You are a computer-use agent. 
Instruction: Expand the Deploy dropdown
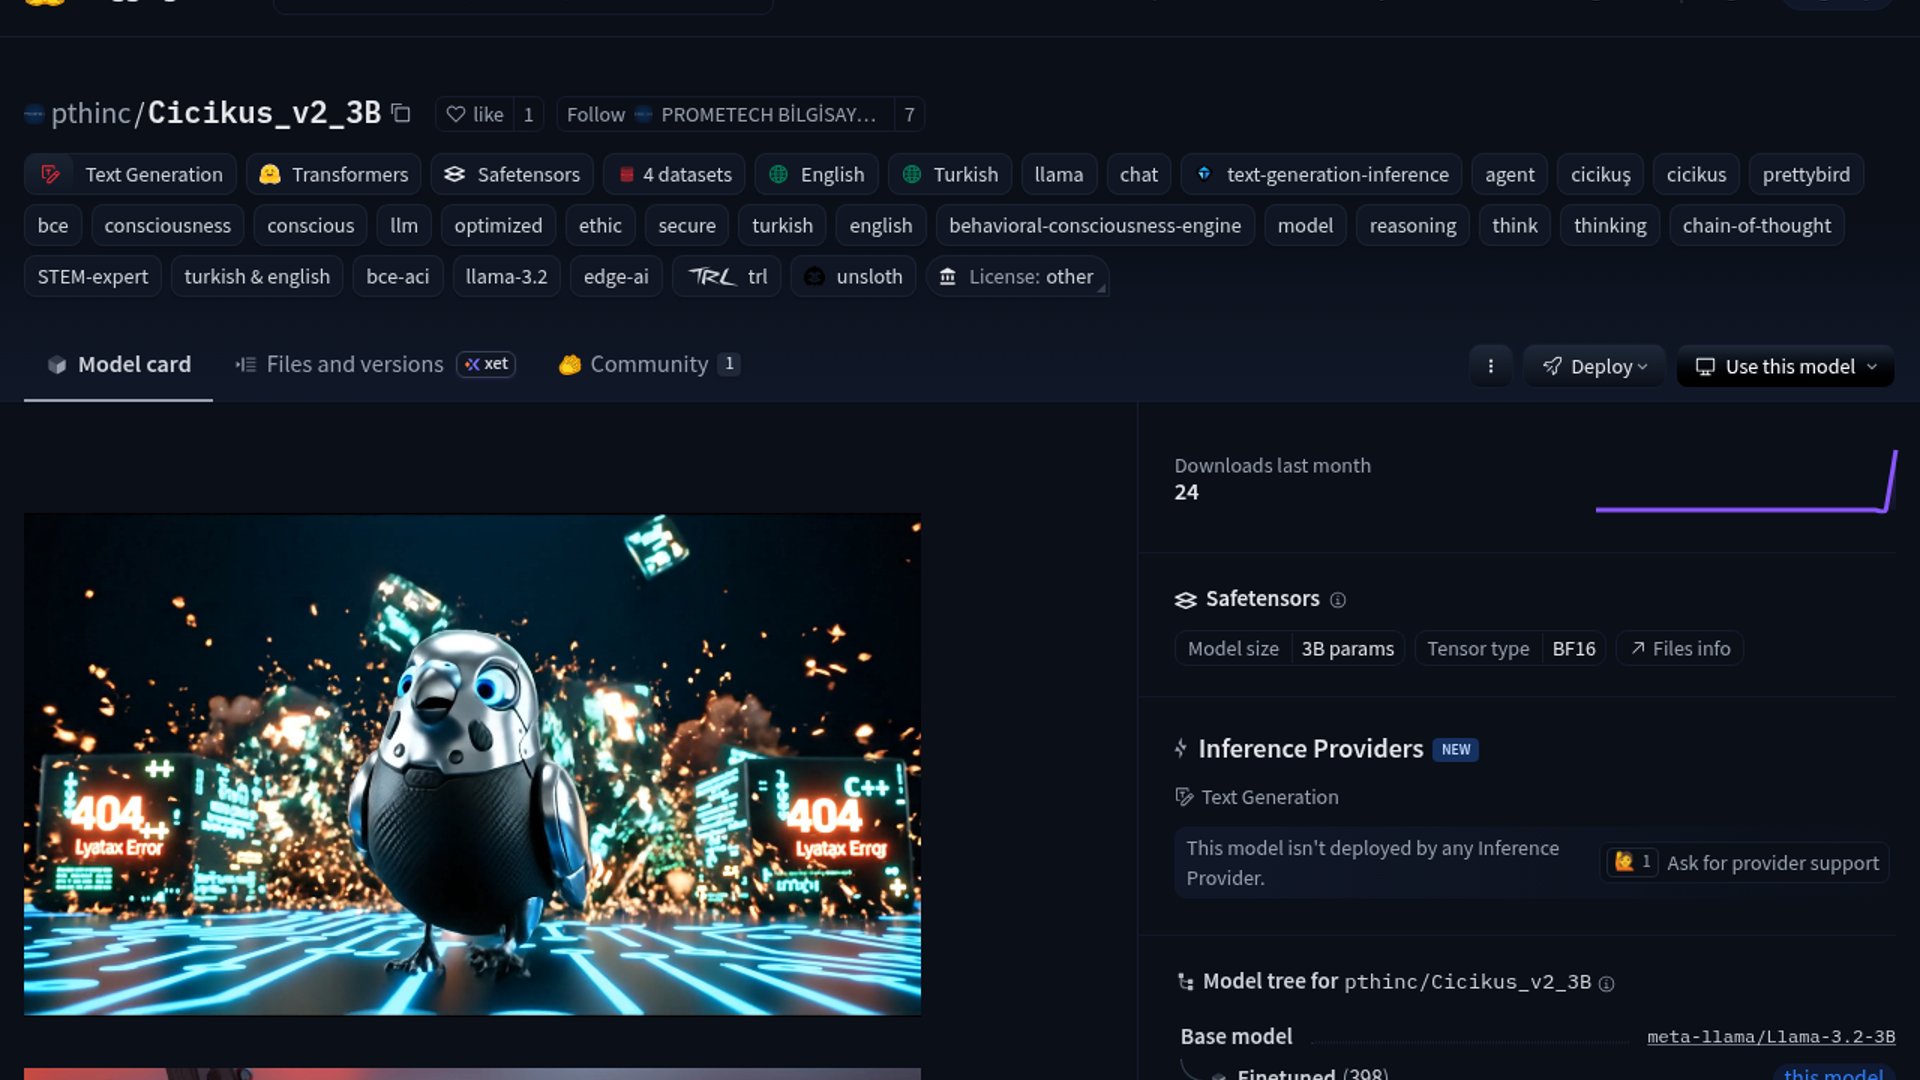[x=1594, y=367]
